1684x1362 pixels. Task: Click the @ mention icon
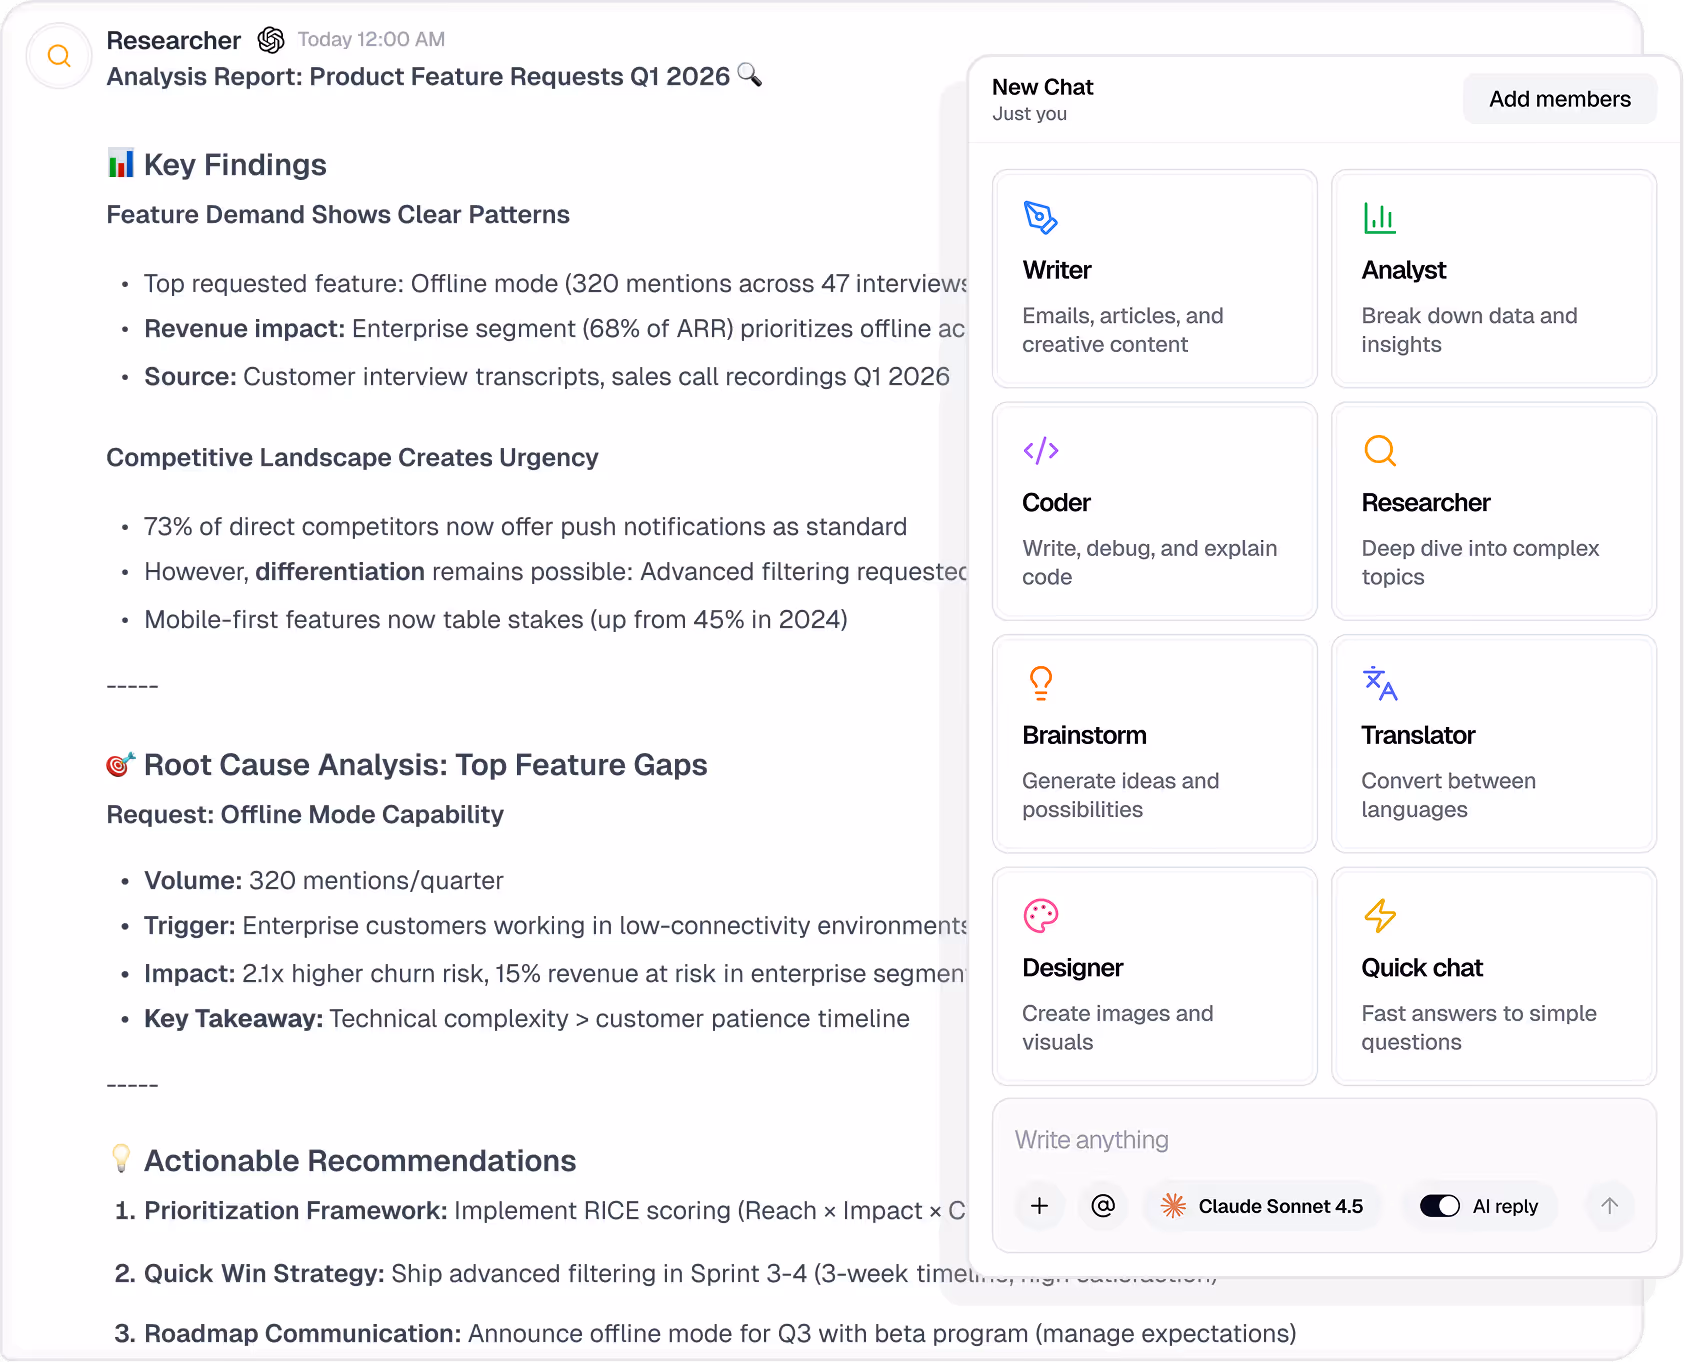tap(1103, 1206)
